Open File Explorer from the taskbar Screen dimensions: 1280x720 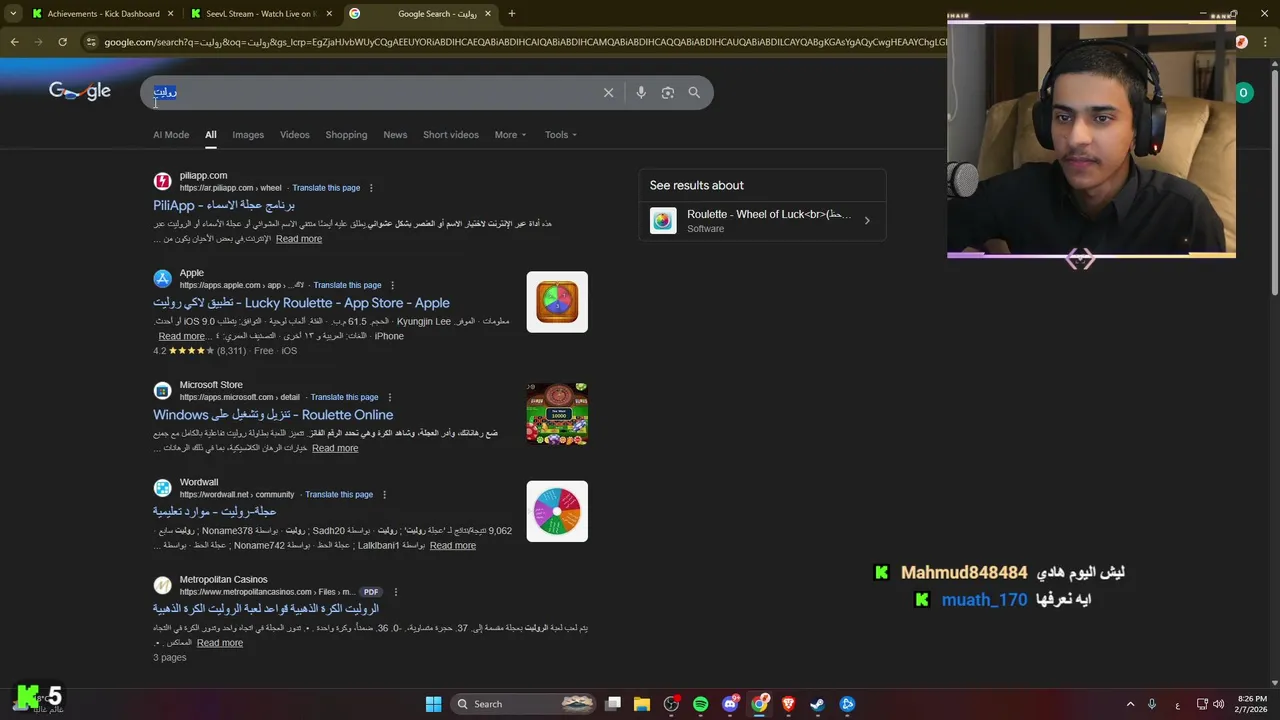(x=642, y=704)
